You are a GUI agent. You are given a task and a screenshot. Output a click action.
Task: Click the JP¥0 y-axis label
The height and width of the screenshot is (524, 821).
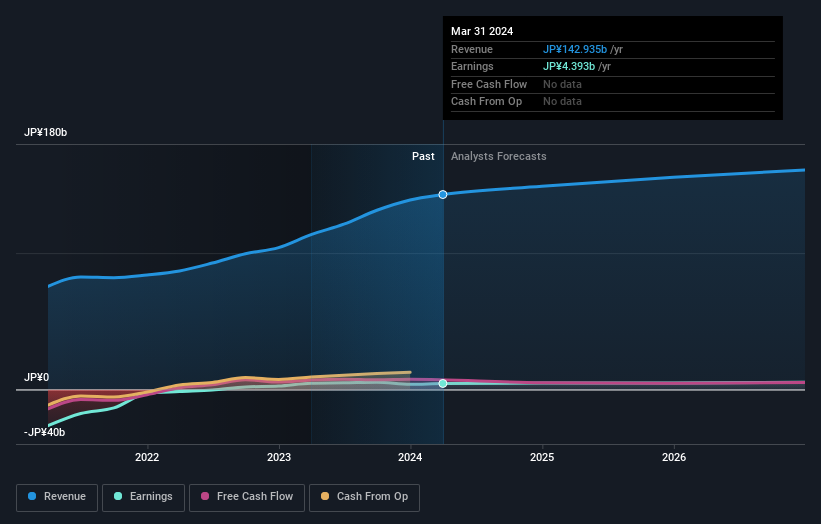[x=37, y=377]
